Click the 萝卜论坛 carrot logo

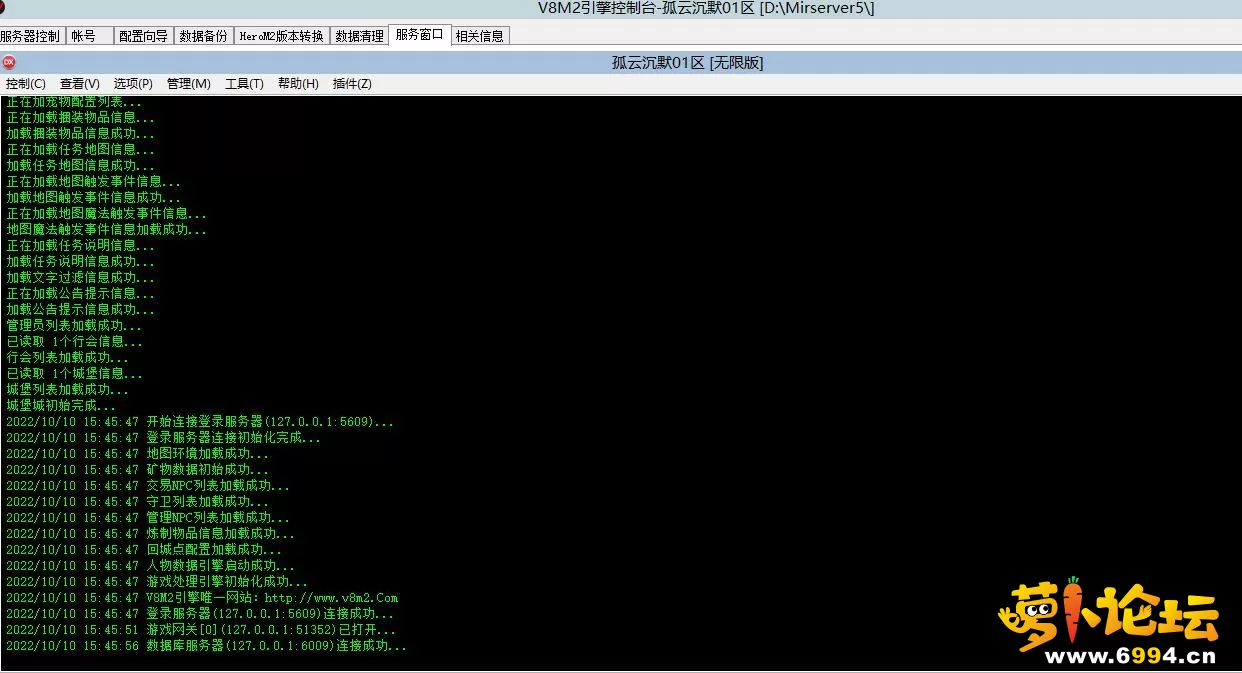pos(1106,609)
